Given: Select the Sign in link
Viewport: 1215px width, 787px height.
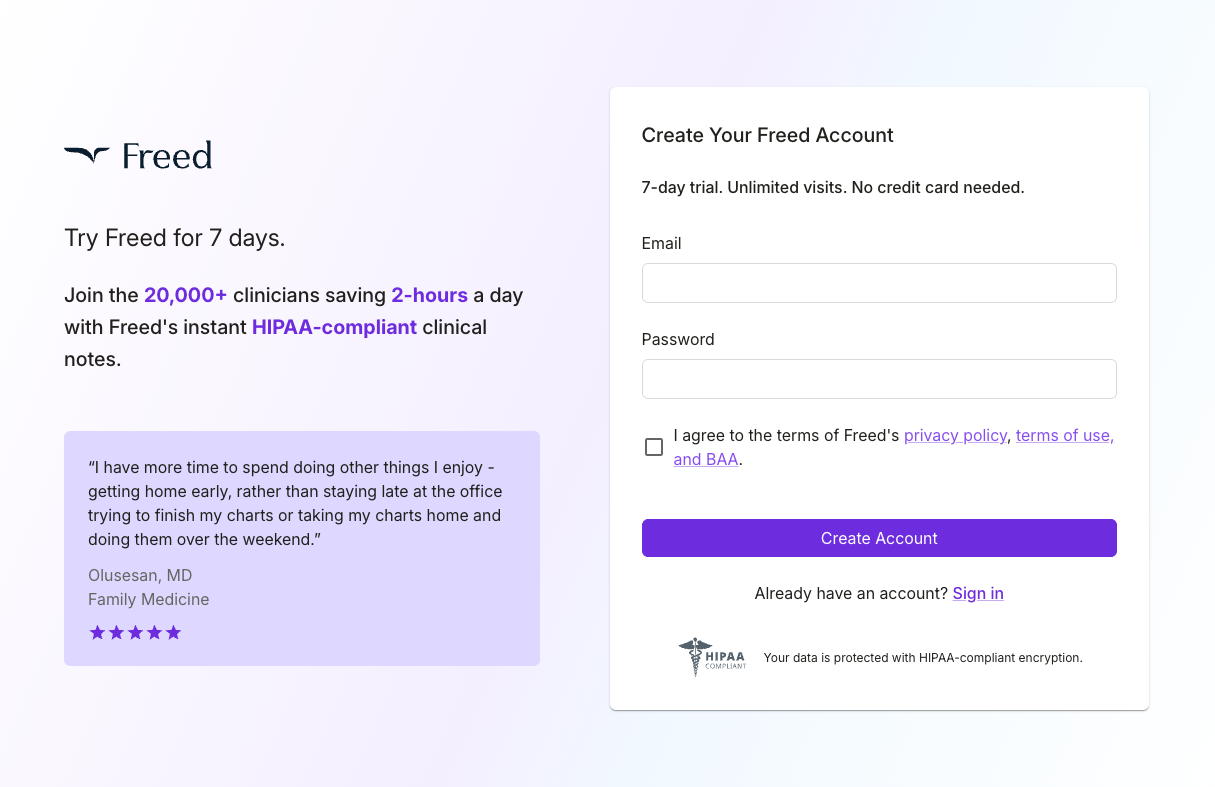Looking at the screenshot, I should click(978, 593).
